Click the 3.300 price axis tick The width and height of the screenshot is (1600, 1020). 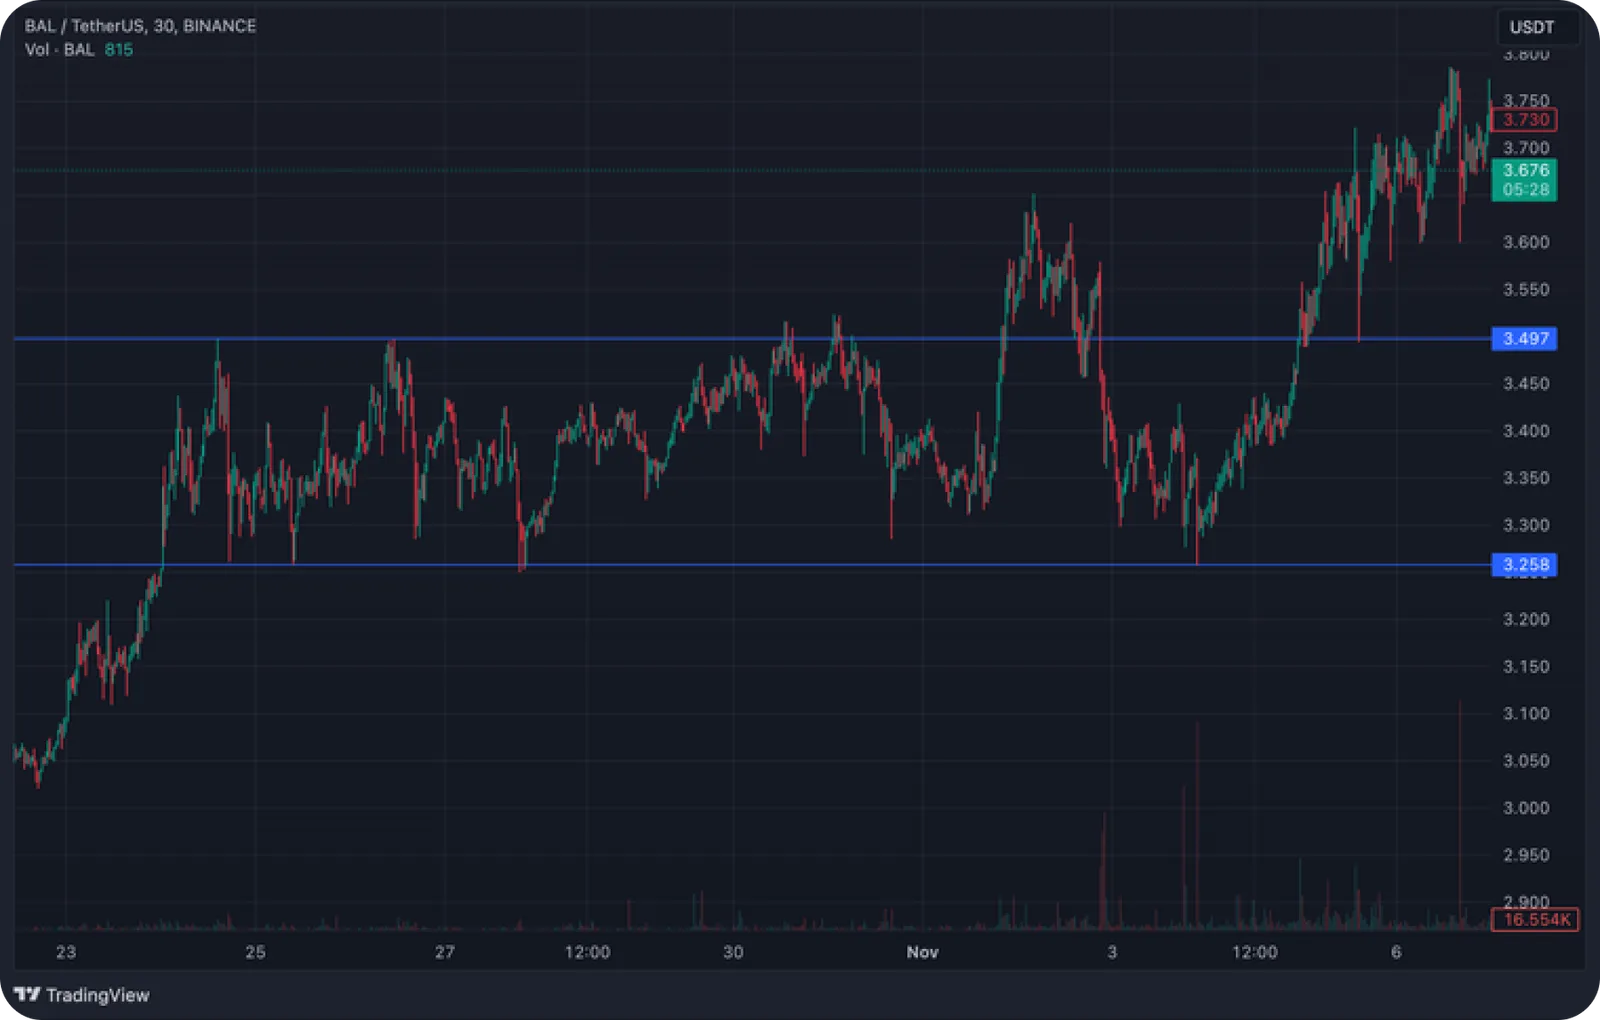(x=1526, y=525)
